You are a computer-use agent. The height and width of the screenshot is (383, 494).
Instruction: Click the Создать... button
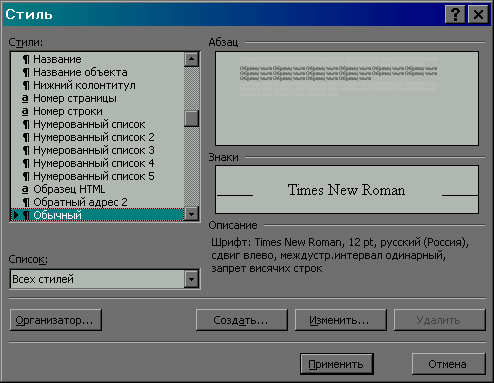[242, 320]
